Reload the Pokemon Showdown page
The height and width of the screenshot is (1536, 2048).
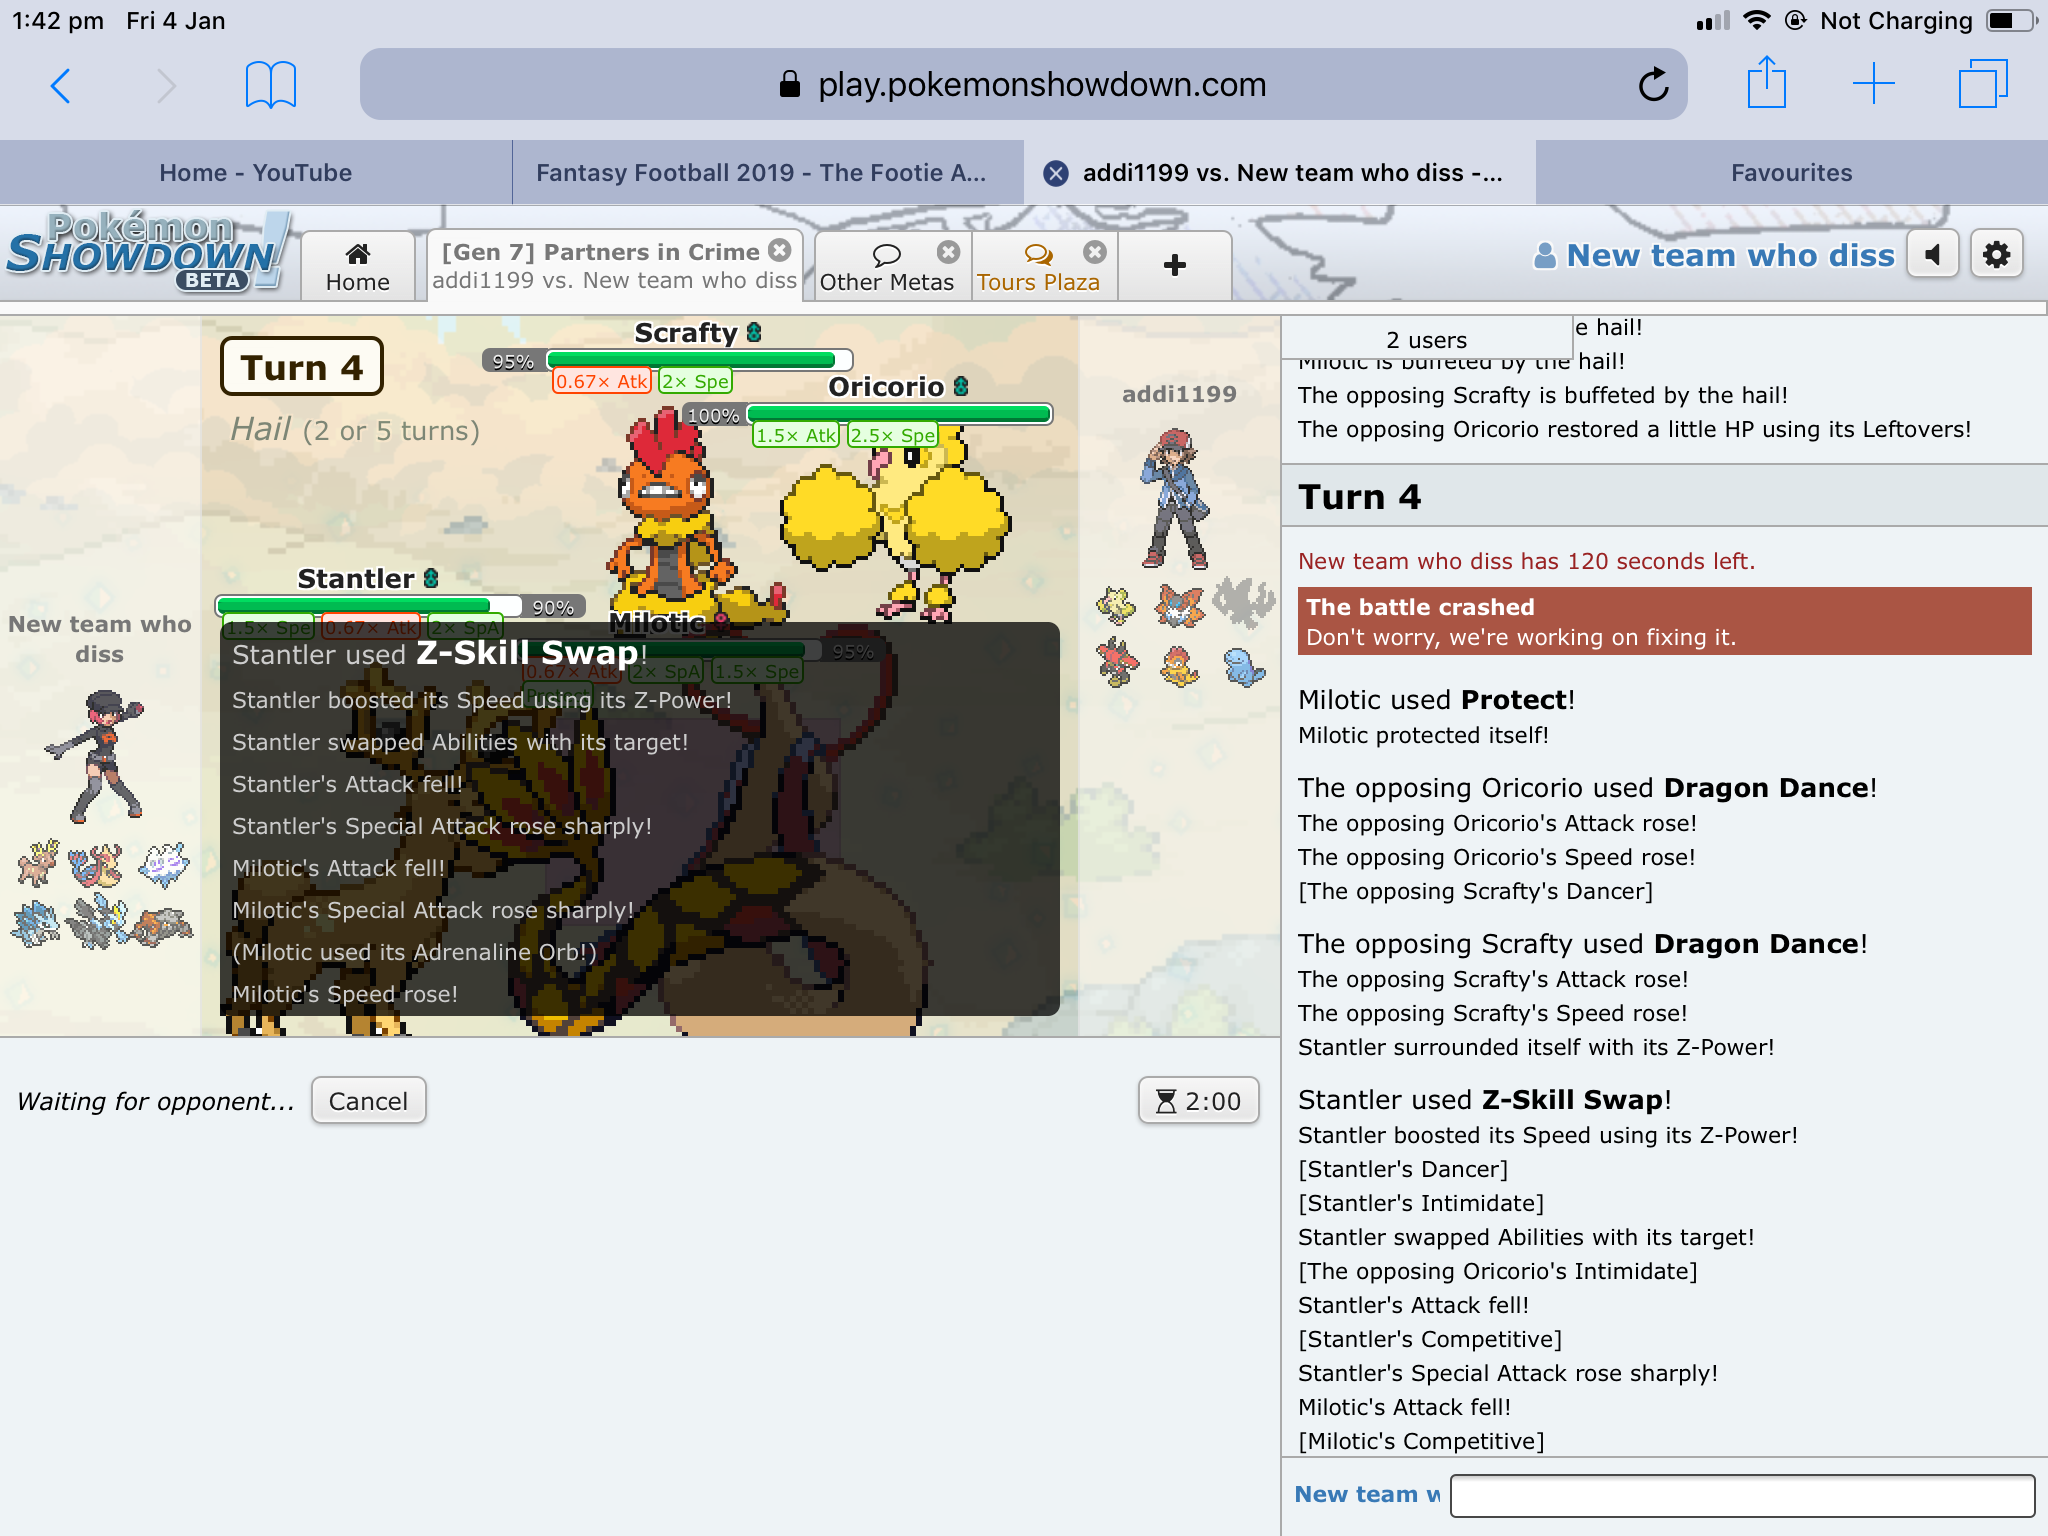pyautogui.click(x=1653, y=85)
